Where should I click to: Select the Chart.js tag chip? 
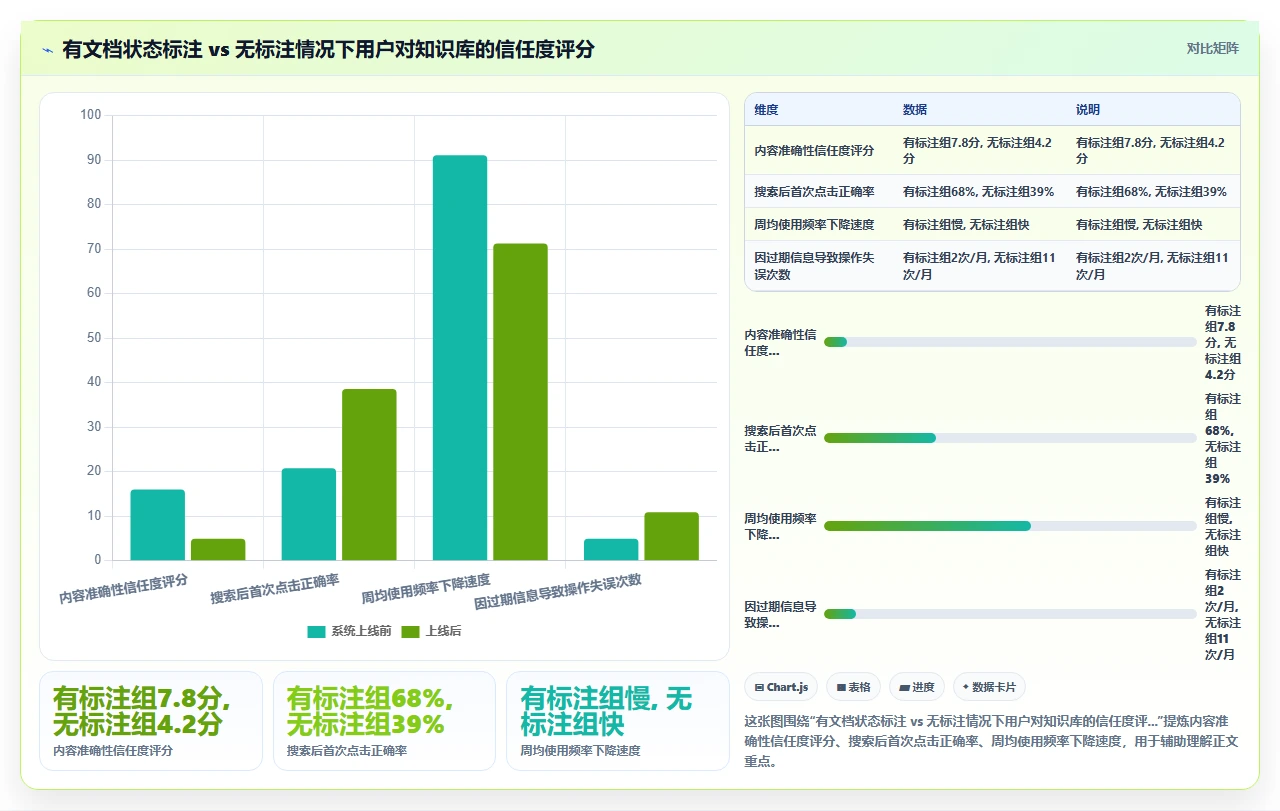[x=781, y=687]
